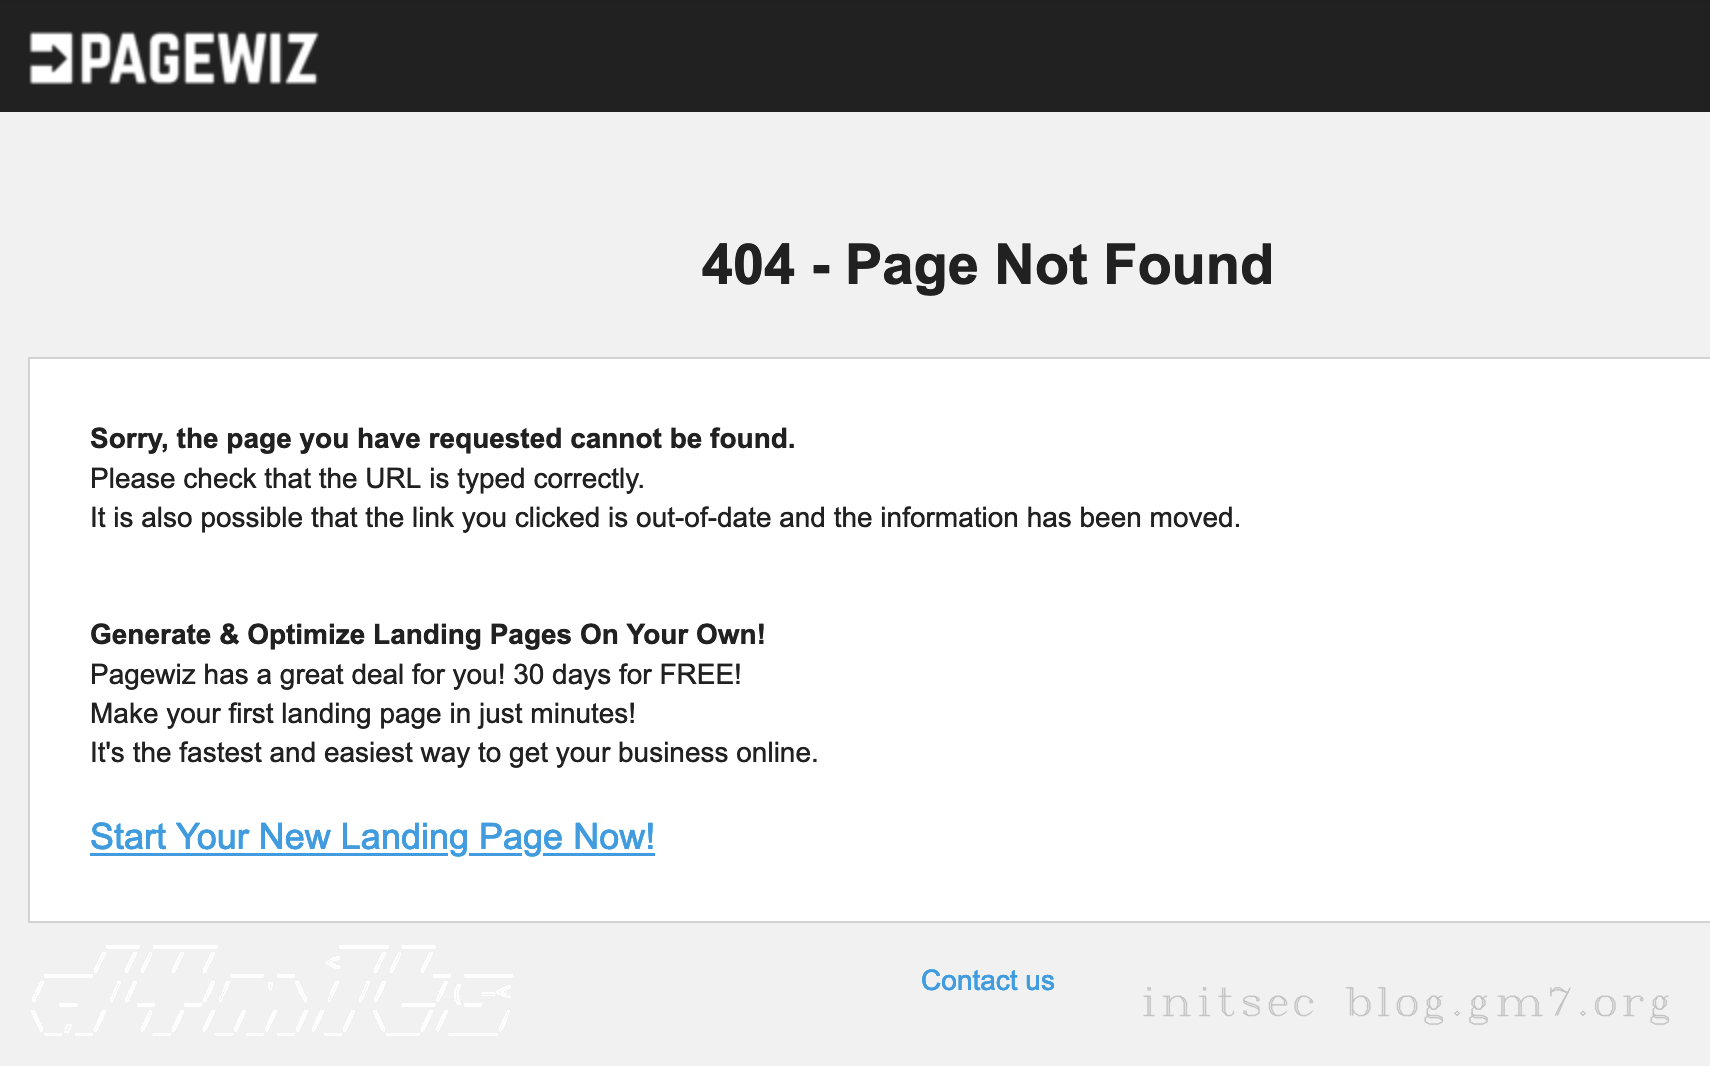Click 'fastest and easiest way' sentence
1710x1066 pixels.
(454, 752)
